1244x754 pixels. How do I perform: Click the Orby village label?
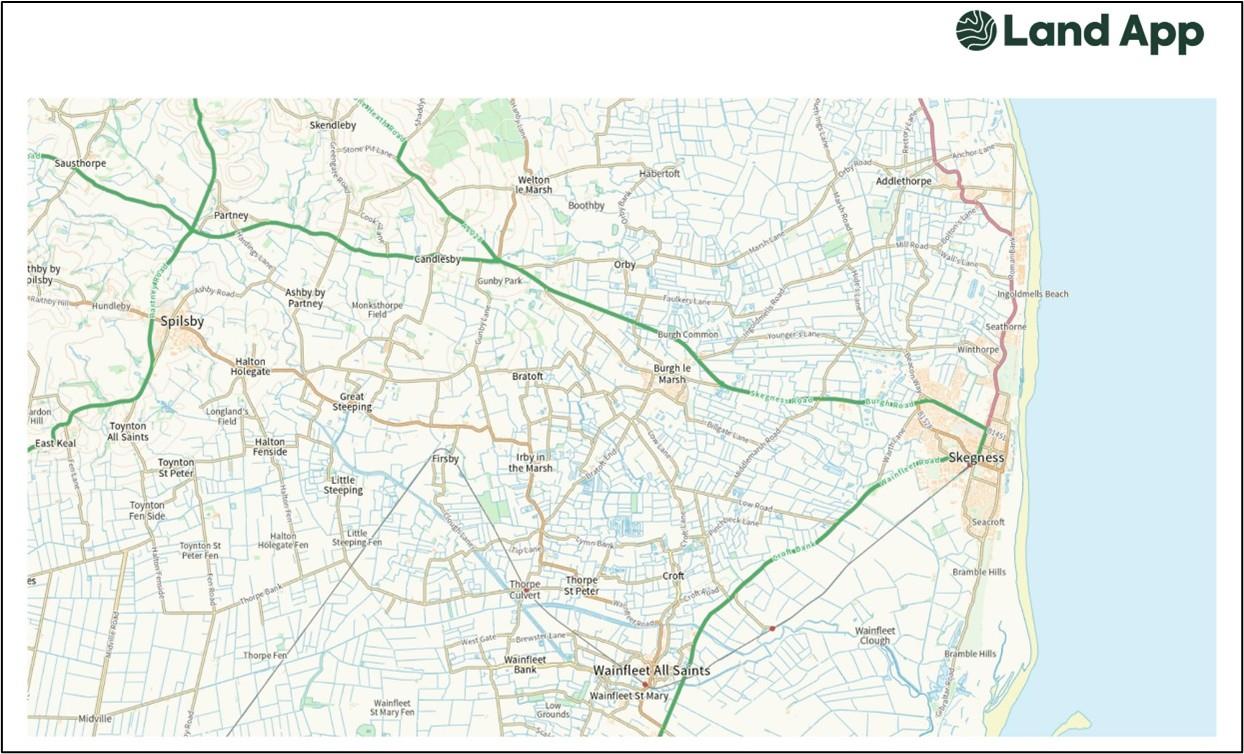coord(624,265)
